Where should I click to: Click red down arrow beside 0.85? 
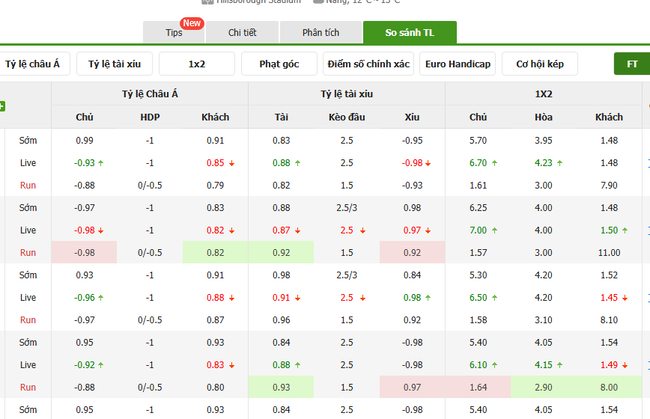pyautogui.click(x=232, y=162)
